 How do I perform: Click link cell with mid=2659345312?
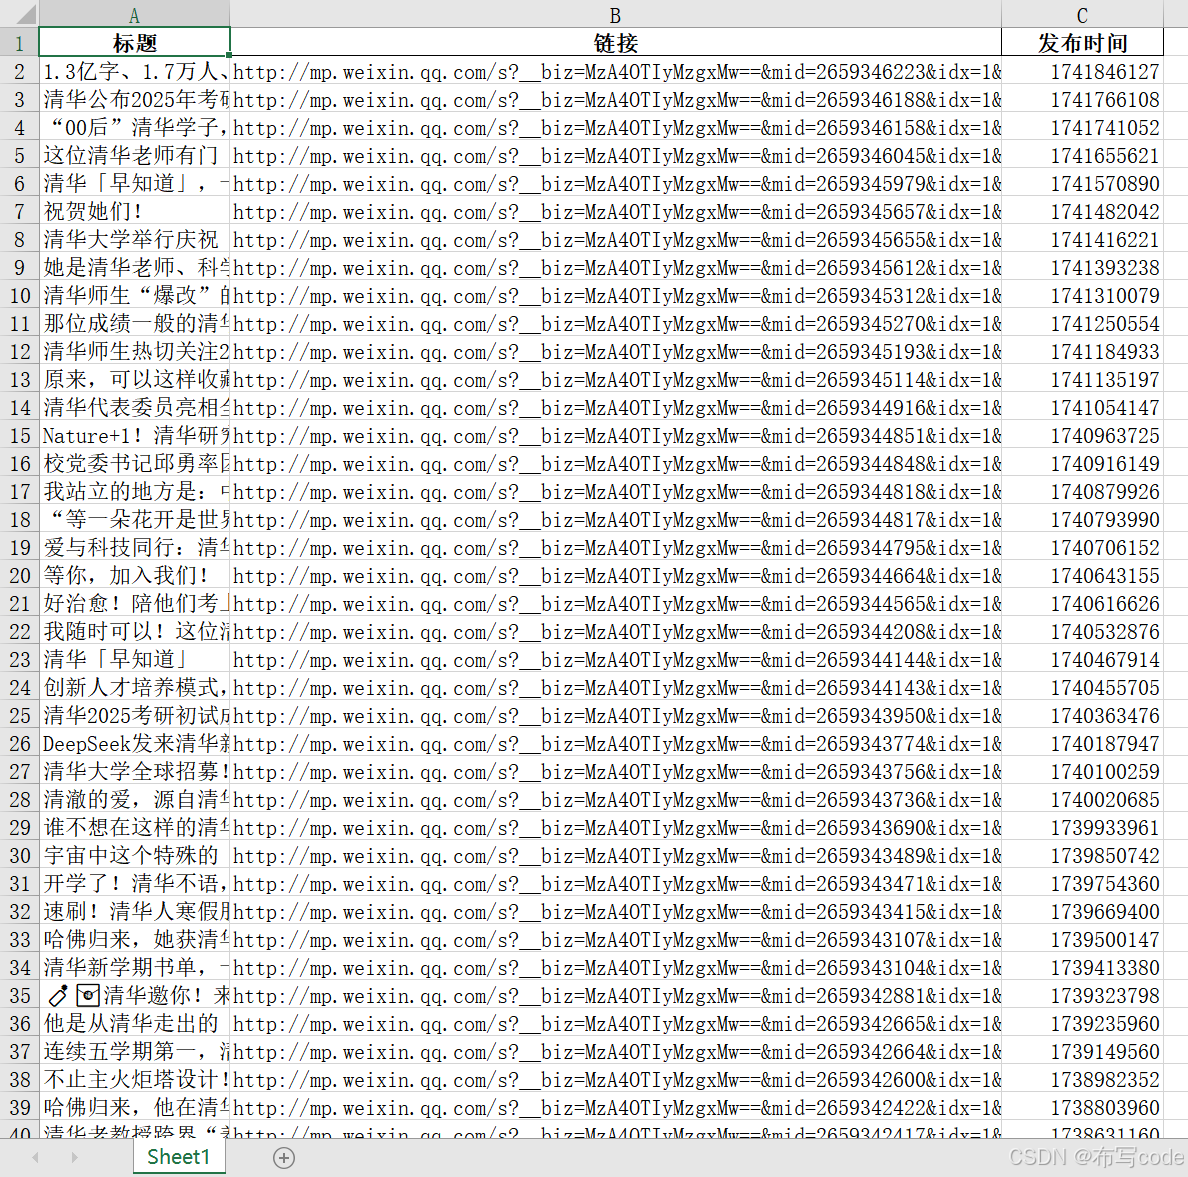(615, 296)
